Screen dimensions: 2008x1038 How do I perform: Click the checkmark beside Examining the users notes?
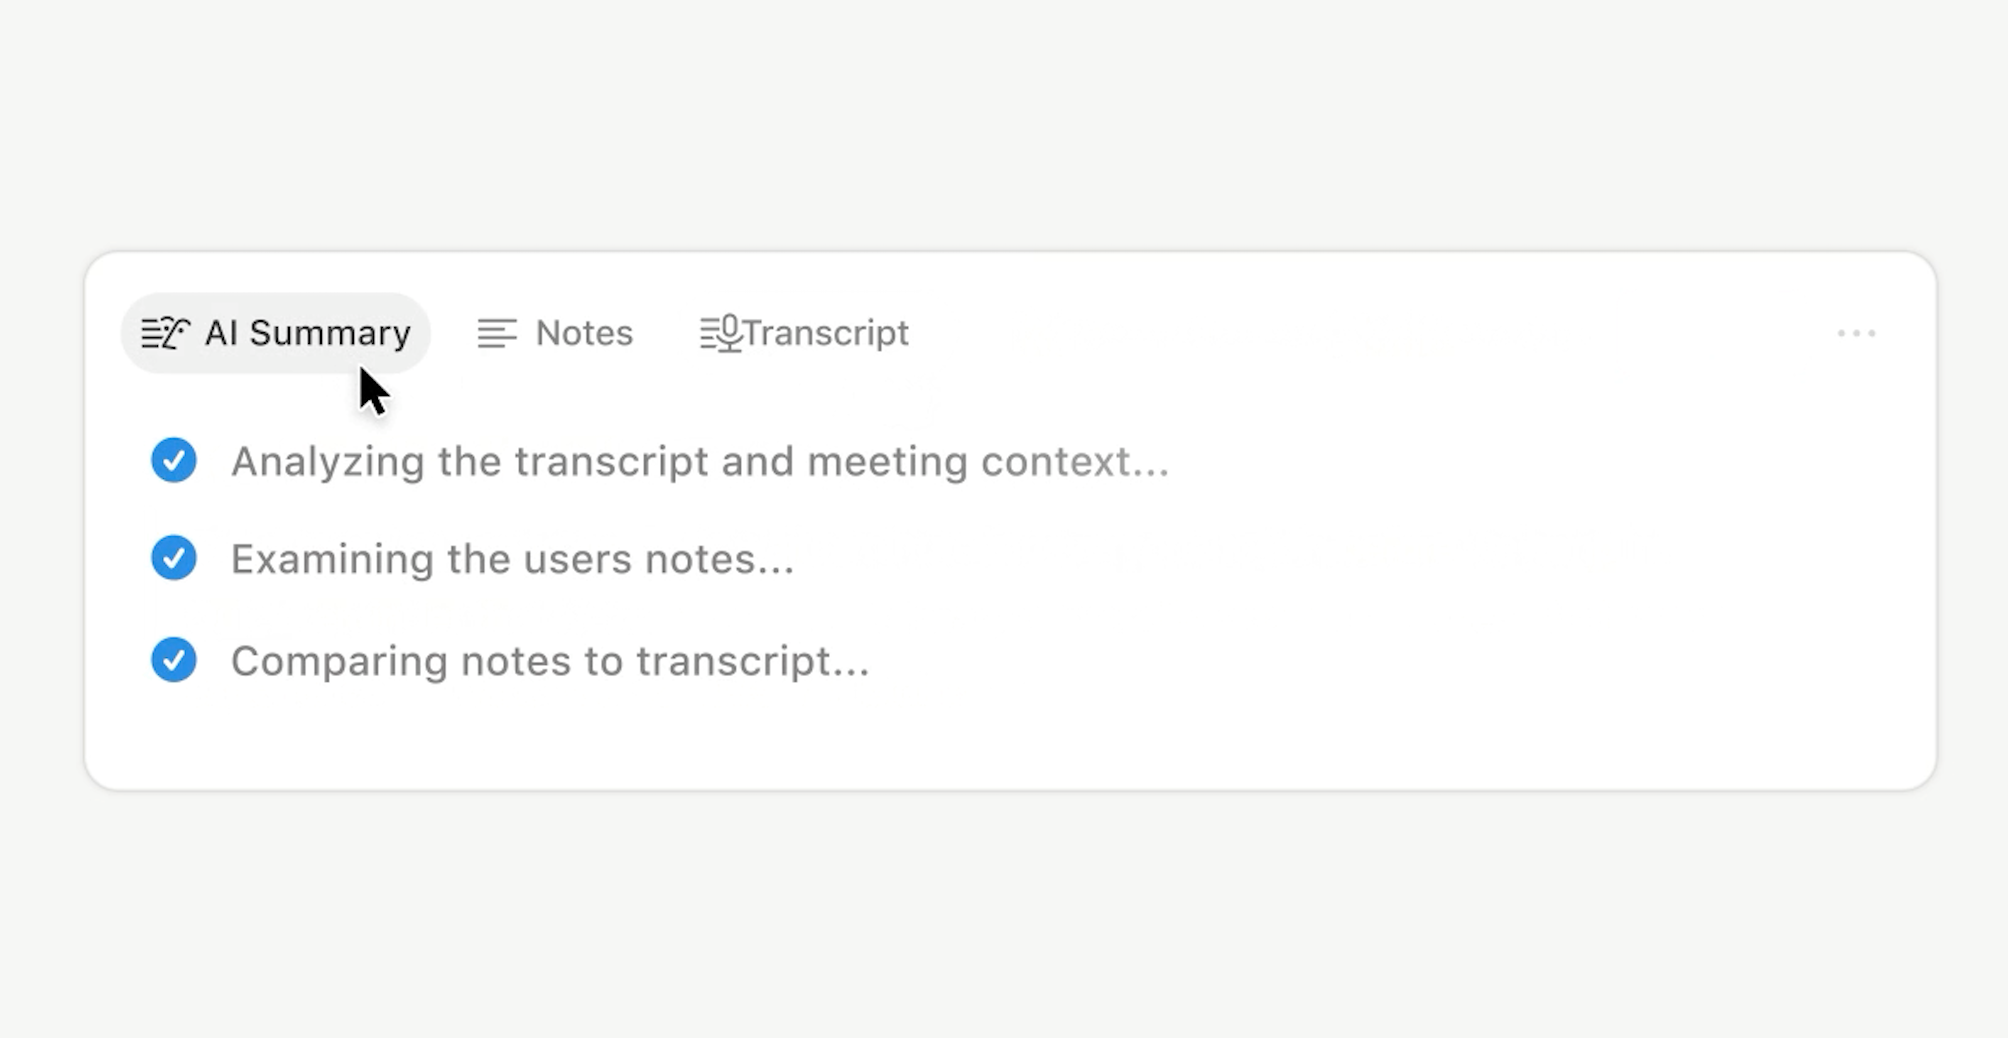pyautogui.click(x=173, y=559)
